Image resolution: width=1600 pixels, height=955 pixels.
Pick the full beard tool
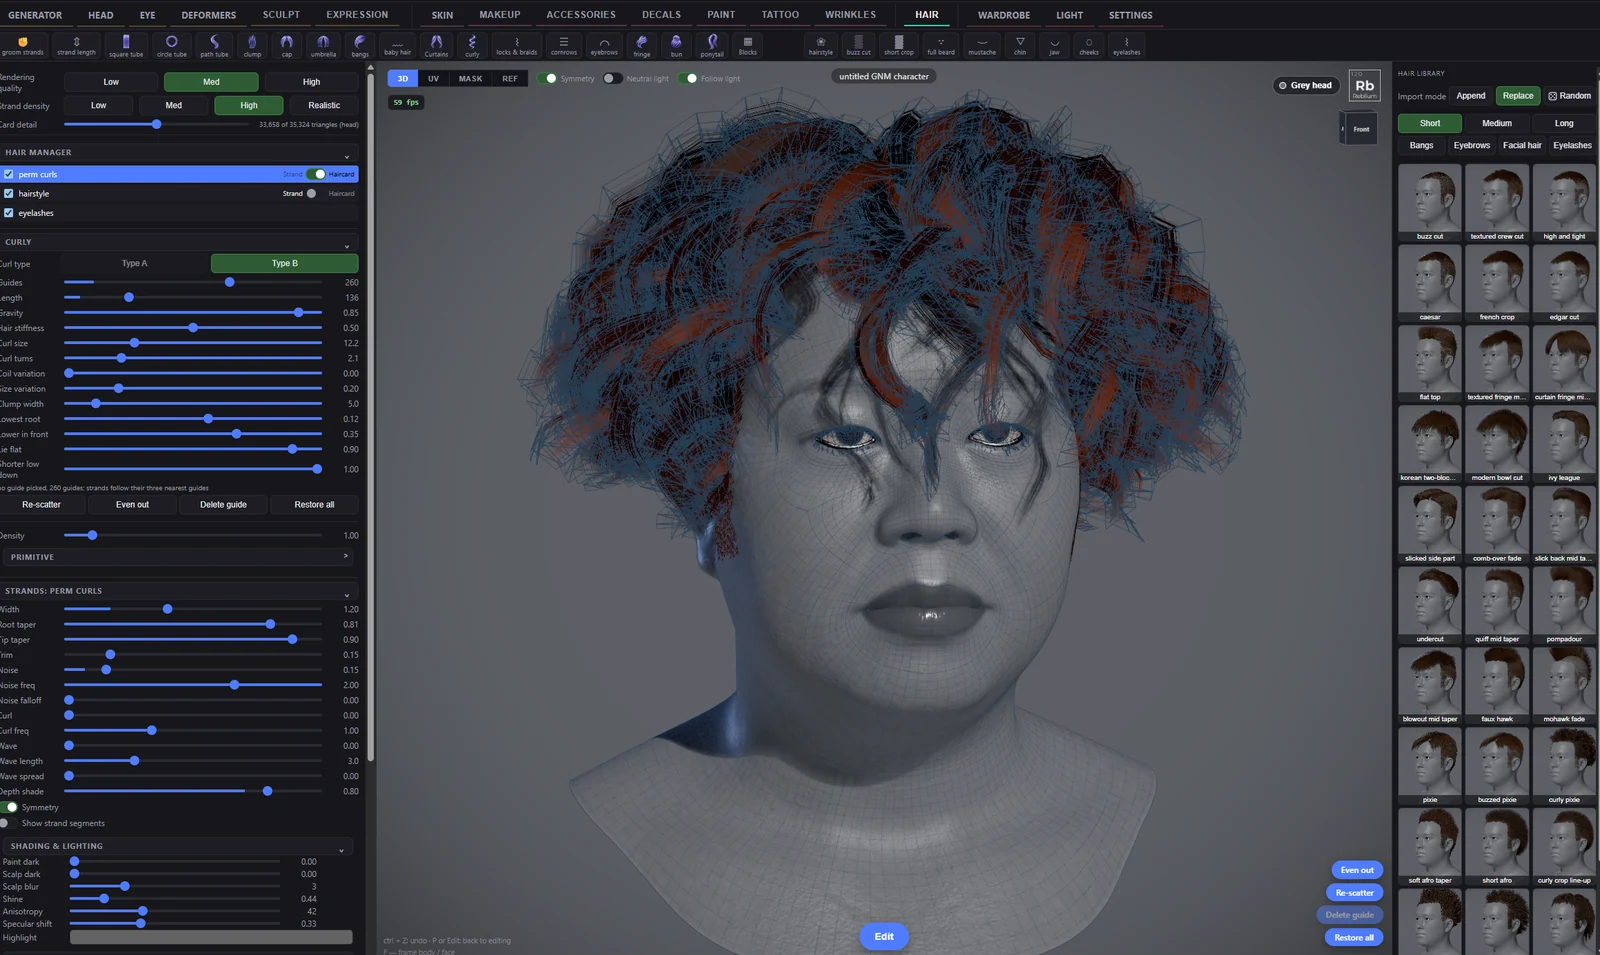tap(941, 45)
